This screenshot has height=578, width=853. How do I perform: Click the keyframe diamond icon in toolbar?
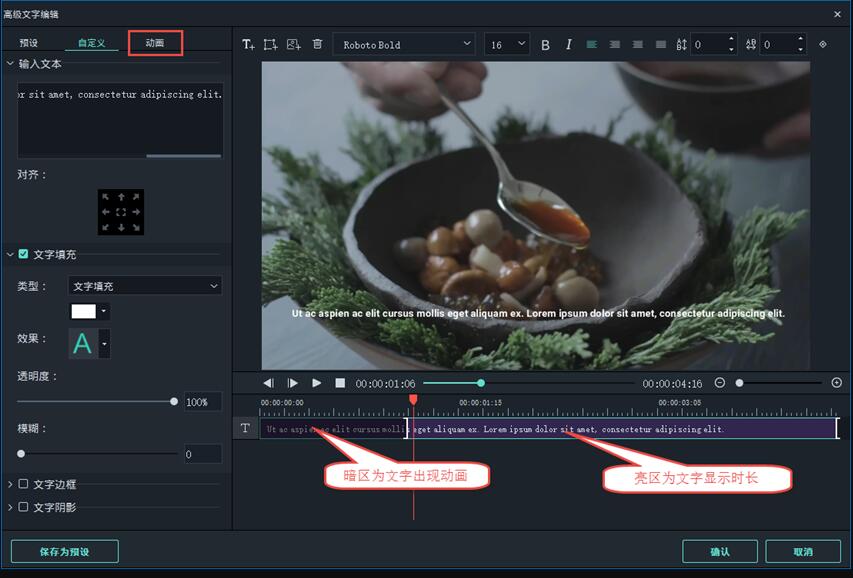click(x=823, y=45)
